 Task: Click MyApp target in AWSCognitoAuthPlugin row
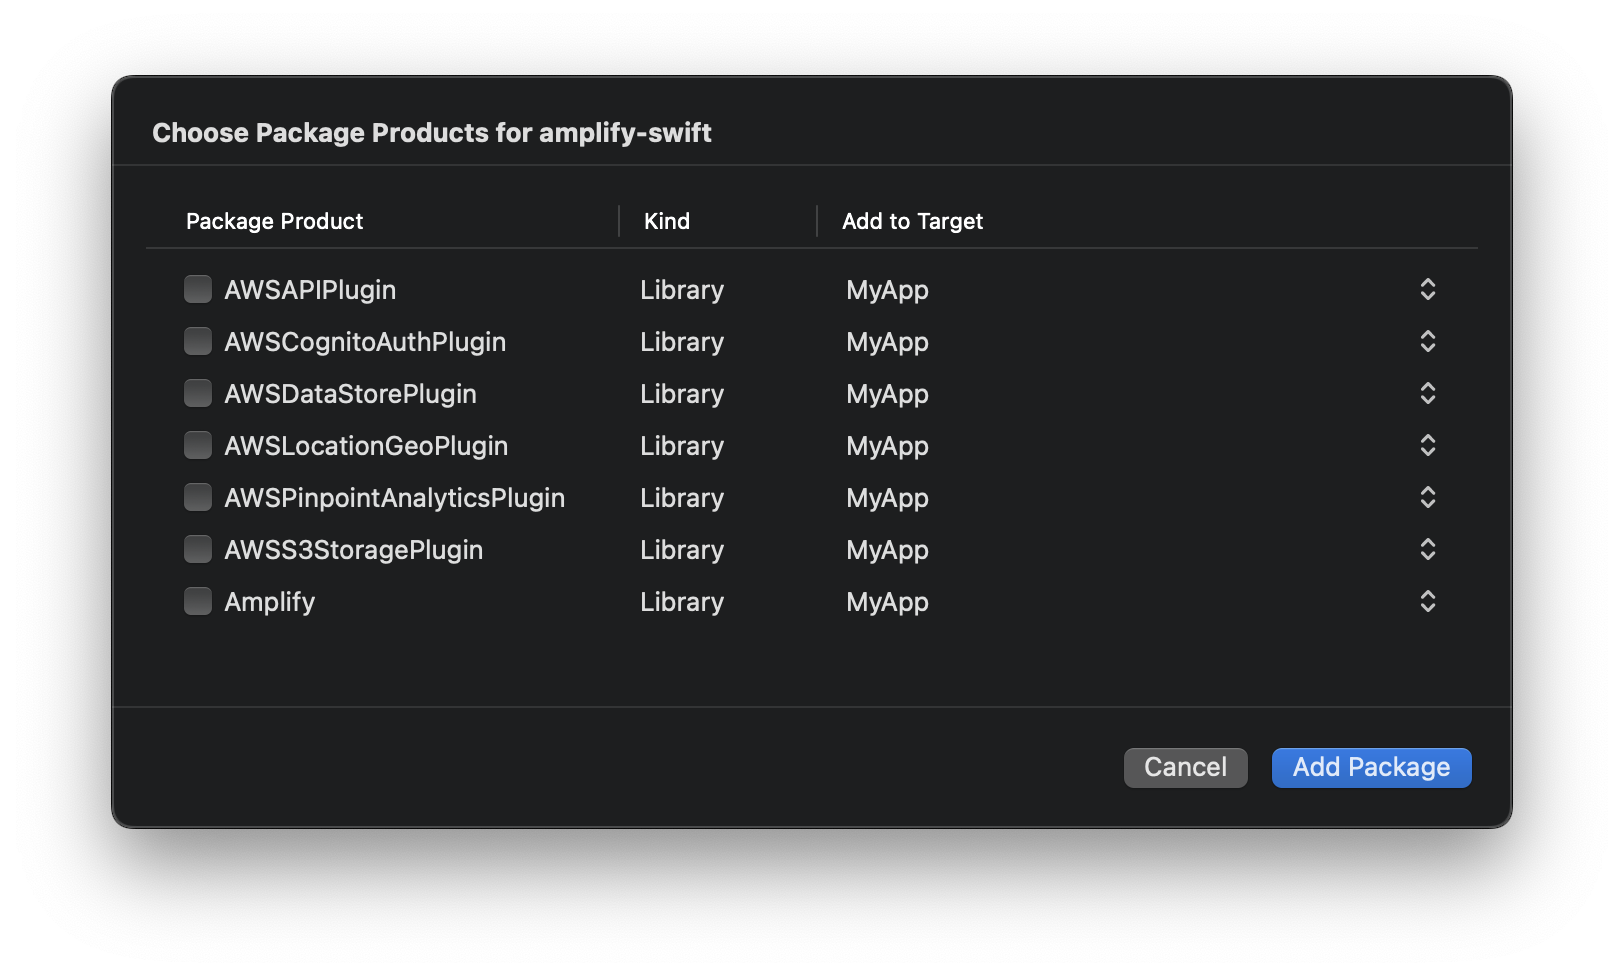pos(887,342)
